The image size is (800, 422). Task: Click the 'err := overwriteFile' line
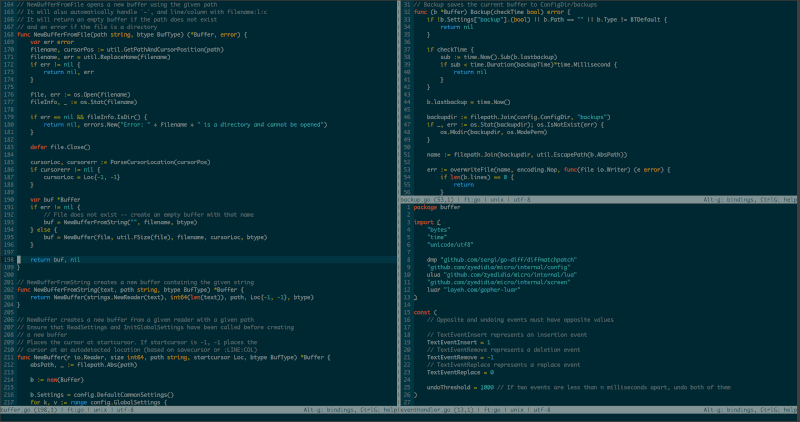click(x=548, y=169)
